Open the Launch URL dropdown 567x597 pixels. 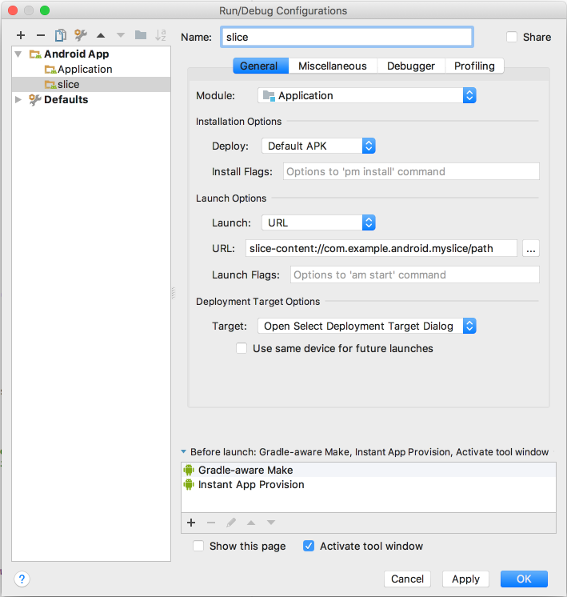[x=318, y=223]
